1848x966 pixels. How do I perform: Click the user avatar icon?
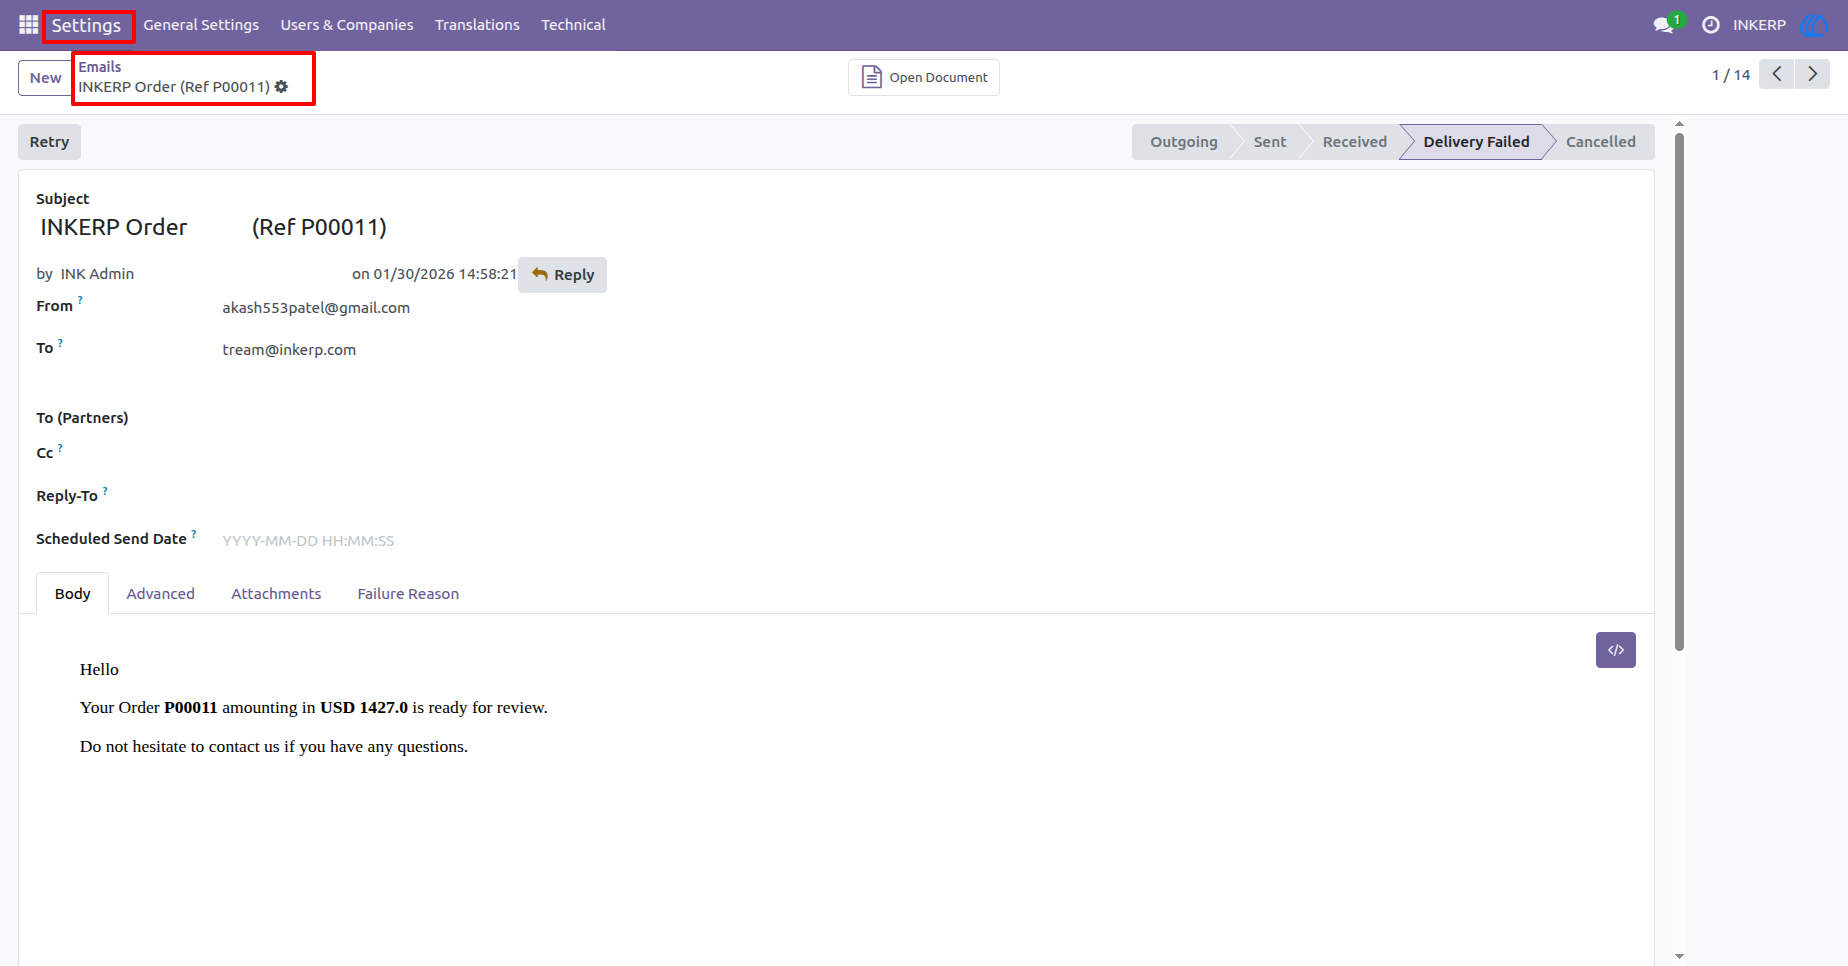click(x=1813, y=25)
